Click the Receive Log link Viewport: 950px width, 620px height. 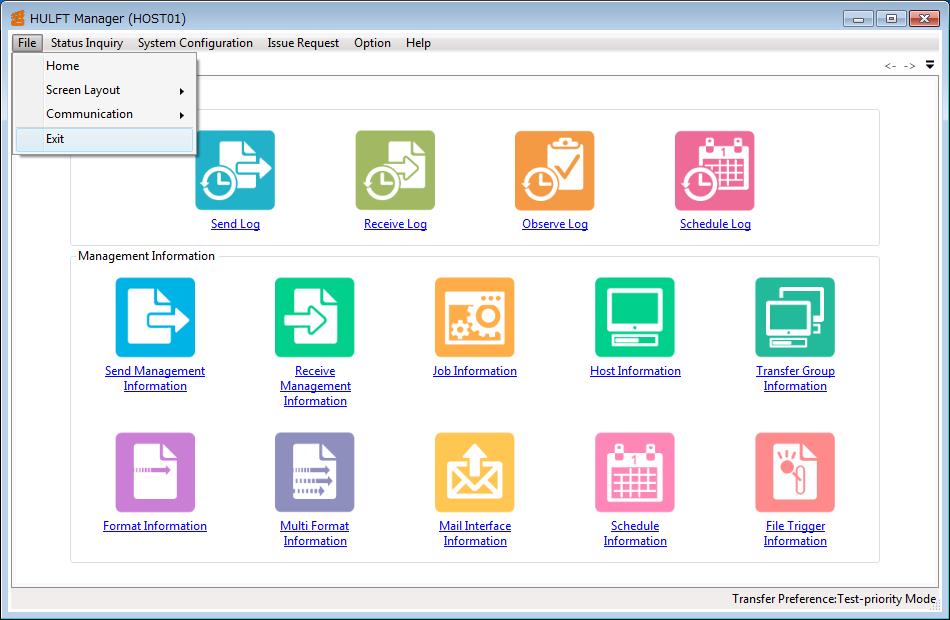[x=395, y=224]
